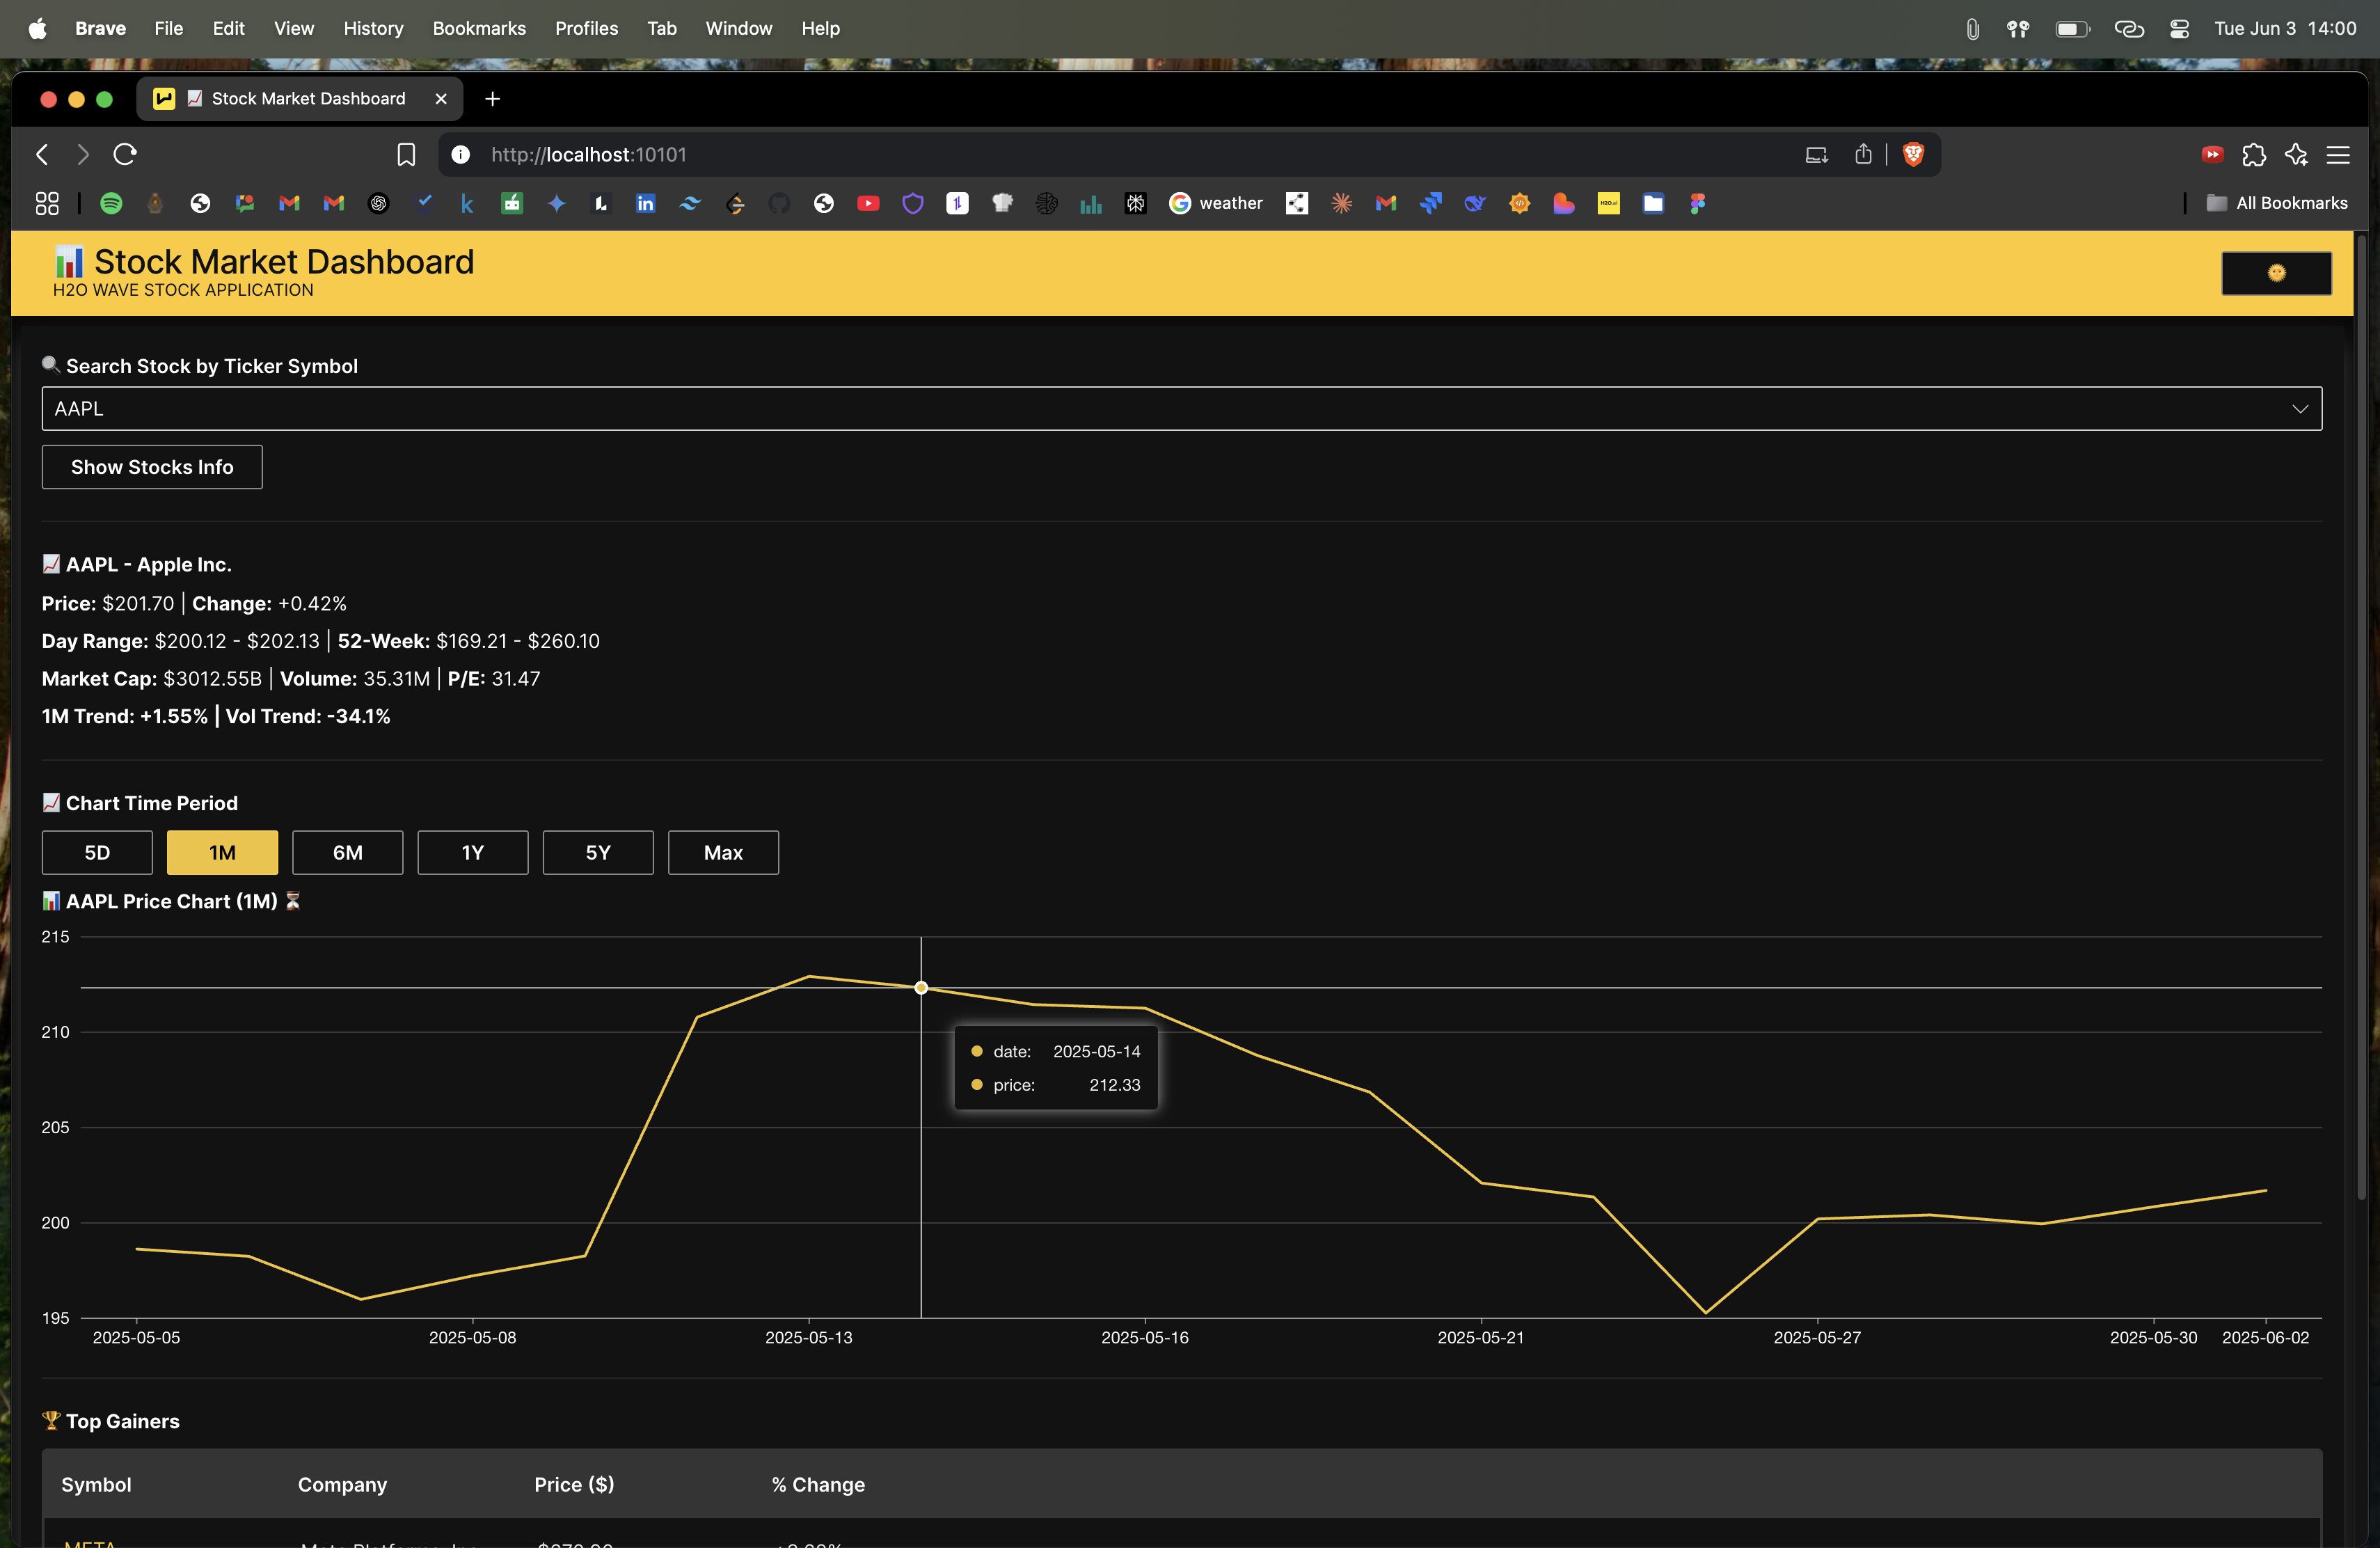Open the AAPL ticker symbol dropdown
This screenshot has height=1548, width=2380.
pyautogui.click(x=1181, y=408)
